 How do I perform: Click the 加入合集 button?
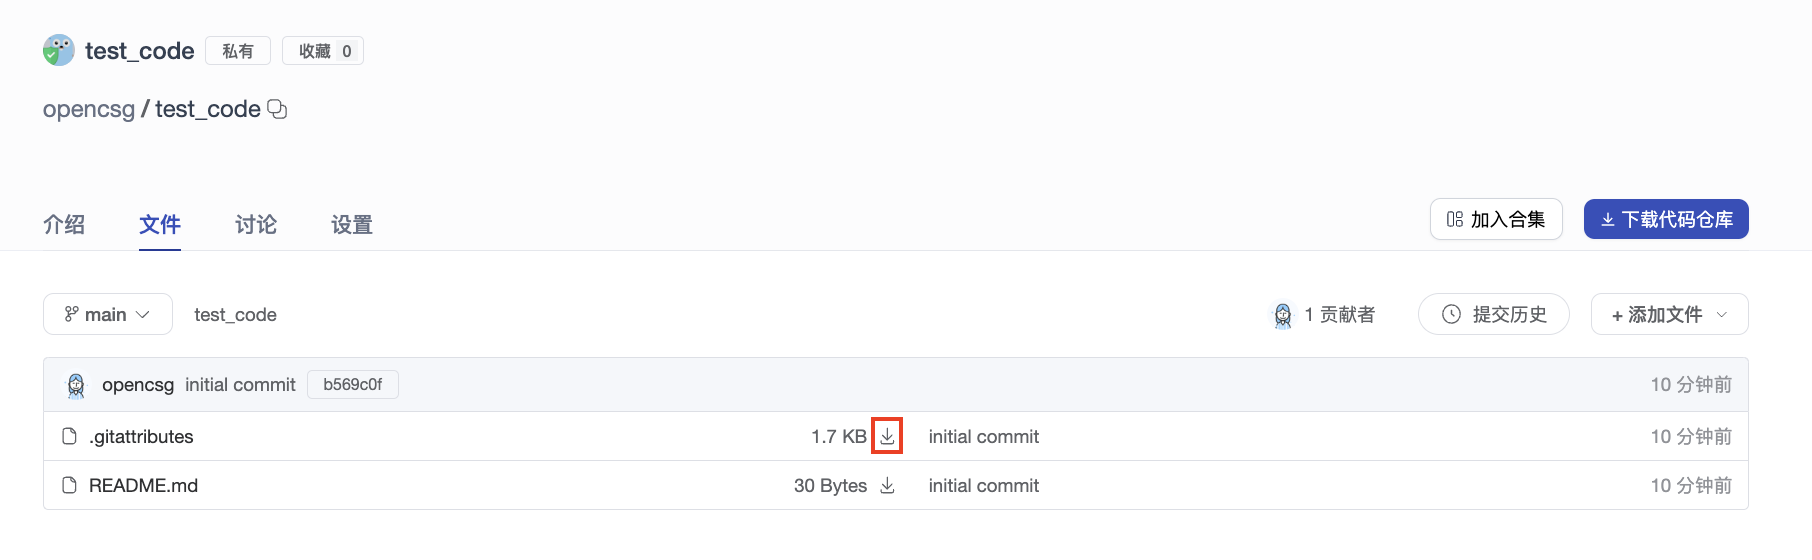coord(1496,219)
